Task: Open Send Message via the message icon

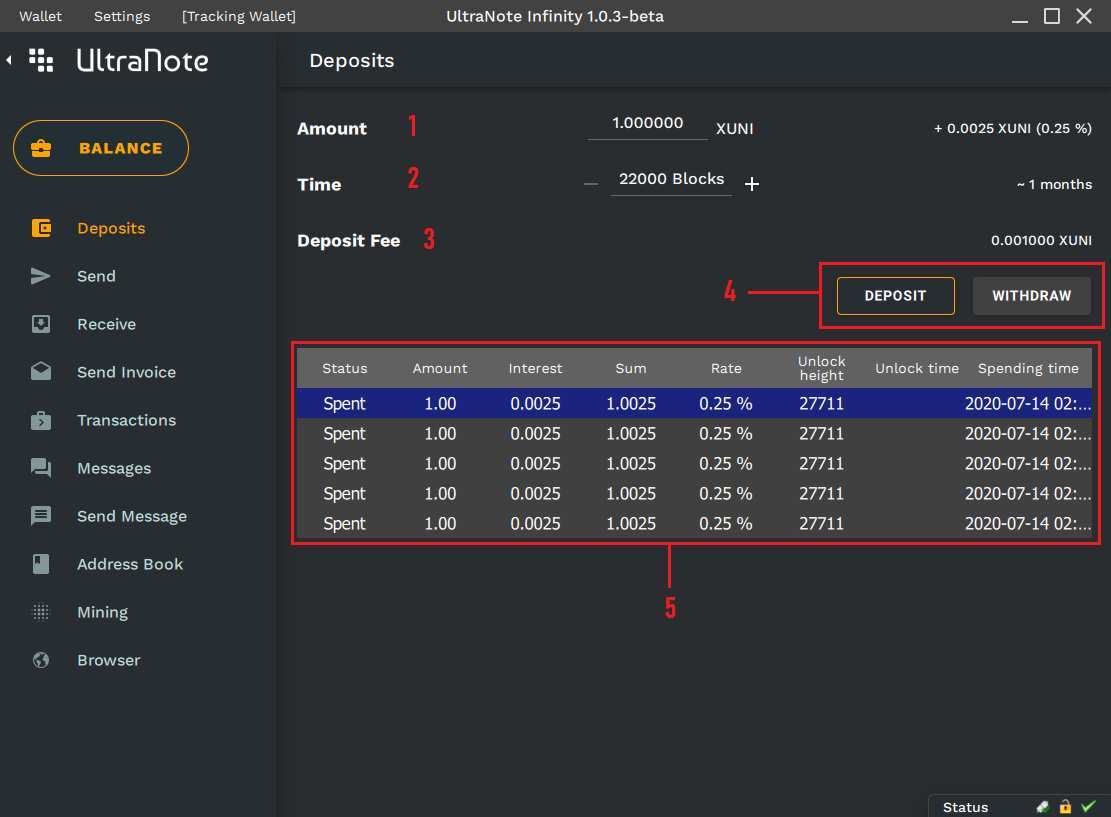Action: tap(41, 516)
